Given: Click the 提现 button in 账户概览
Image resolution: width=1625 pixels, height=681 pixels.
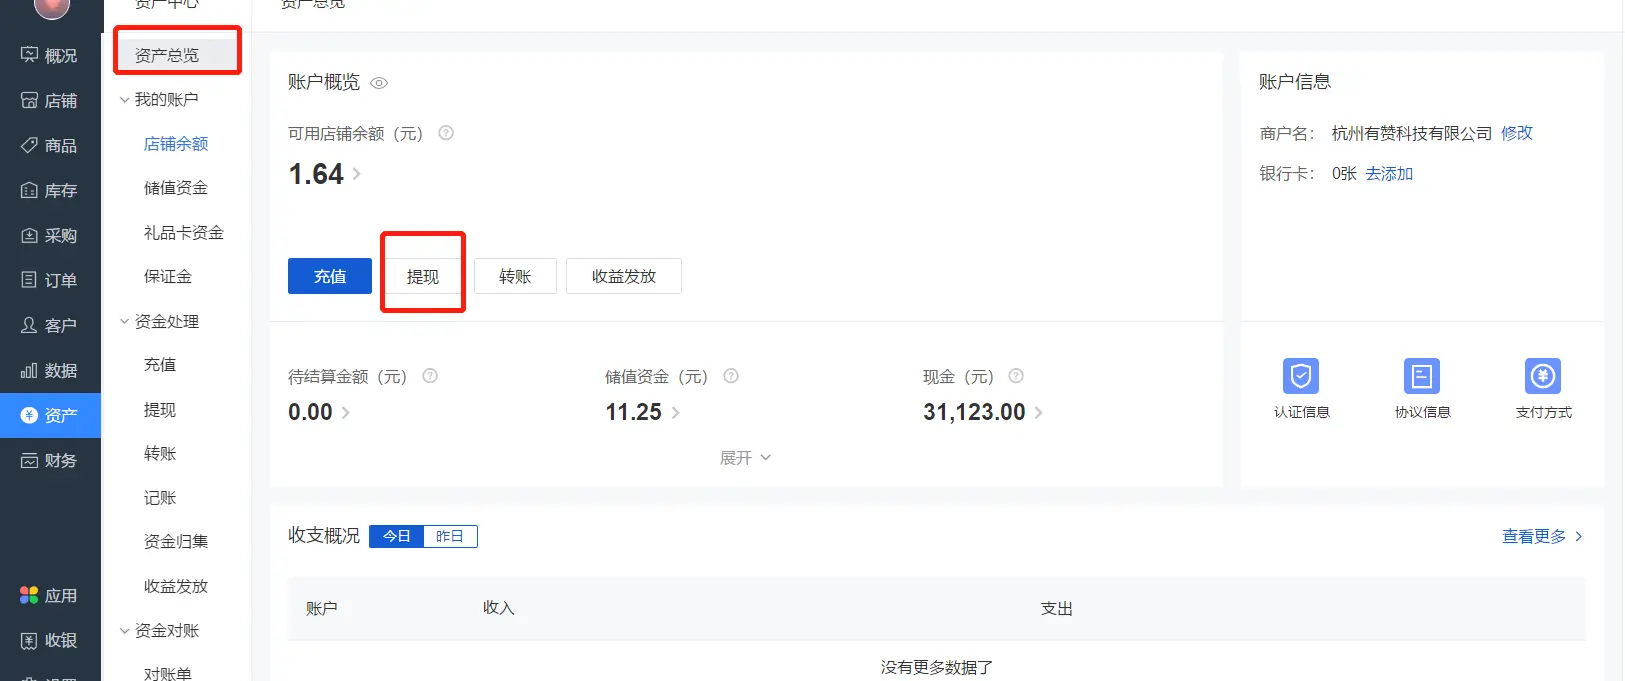Looking at the screenshot, I should [422, 276].
